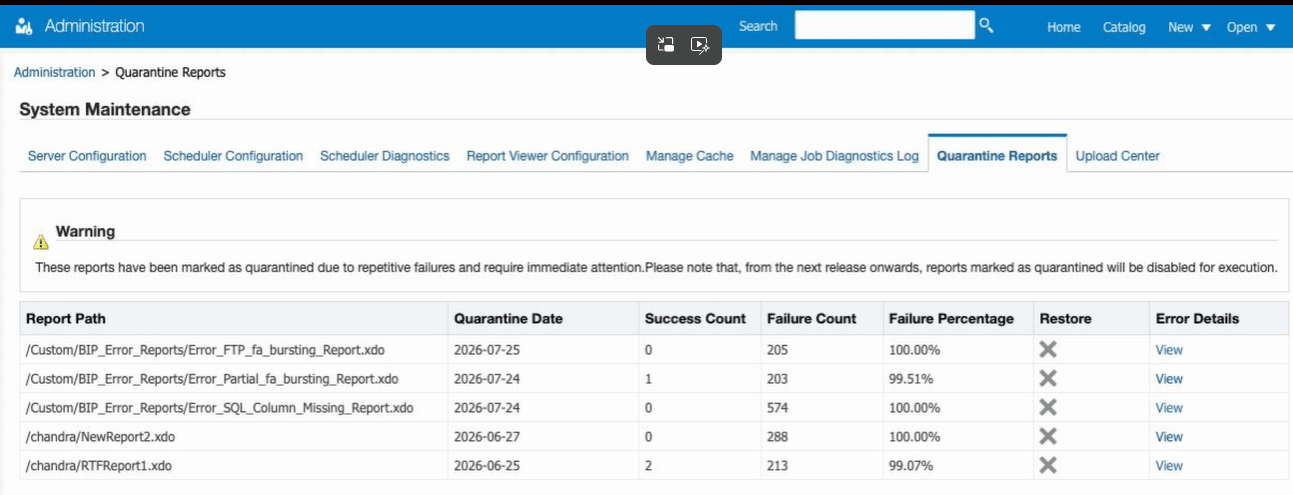Click the Administration breadcrumb link
The width and height of the screenshot is (1293, 495).
pyautogui.click(x=54, y=72)
